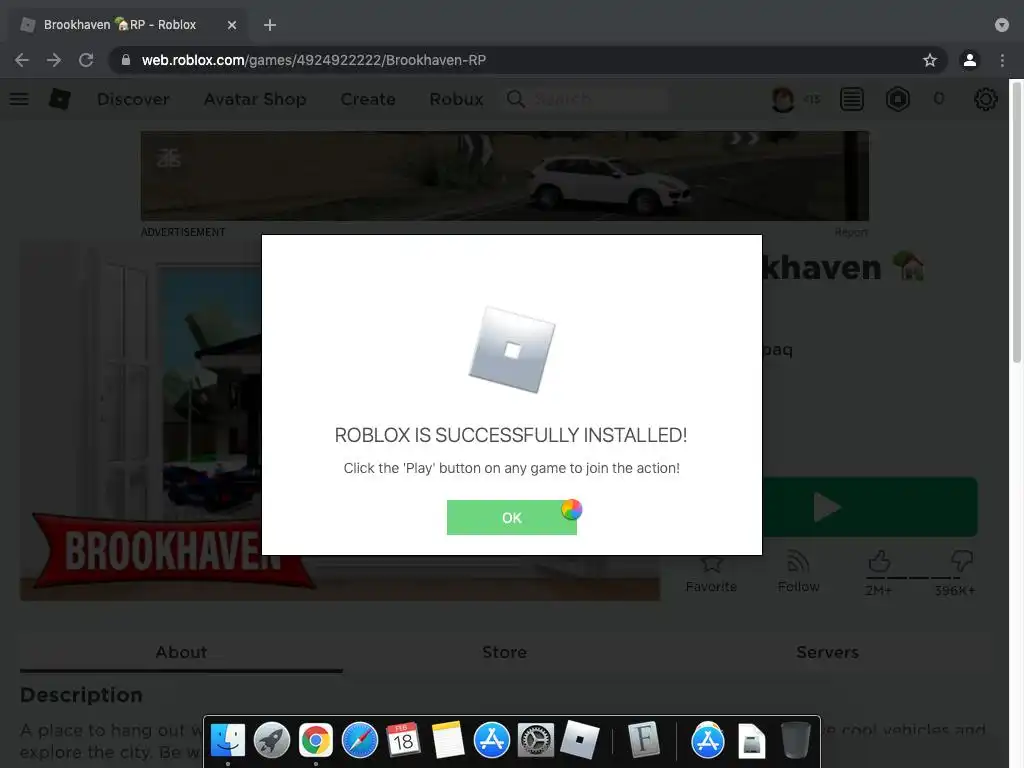This screenshot has width=1024, height=768.
Task: Select the Brookhaven RP - Roblox tab
Action: [x=128, y=25]
